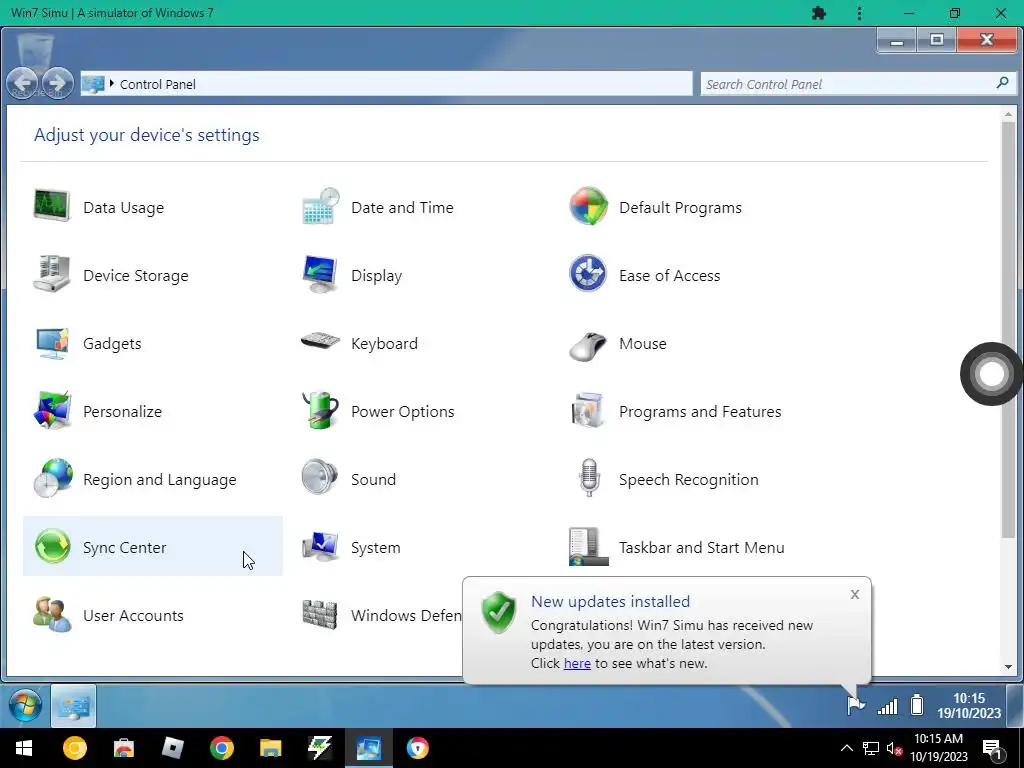Screen dimensions: 1024x768
Task: Open the User Accounts icon
Action: click(x=52, y=615)
